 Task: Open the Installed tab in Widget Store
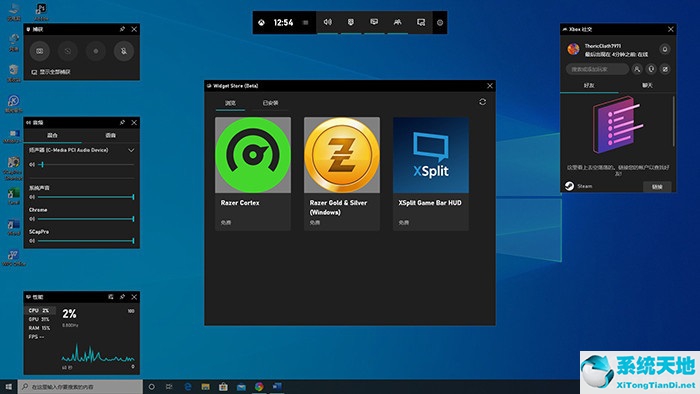click(270, 103)
